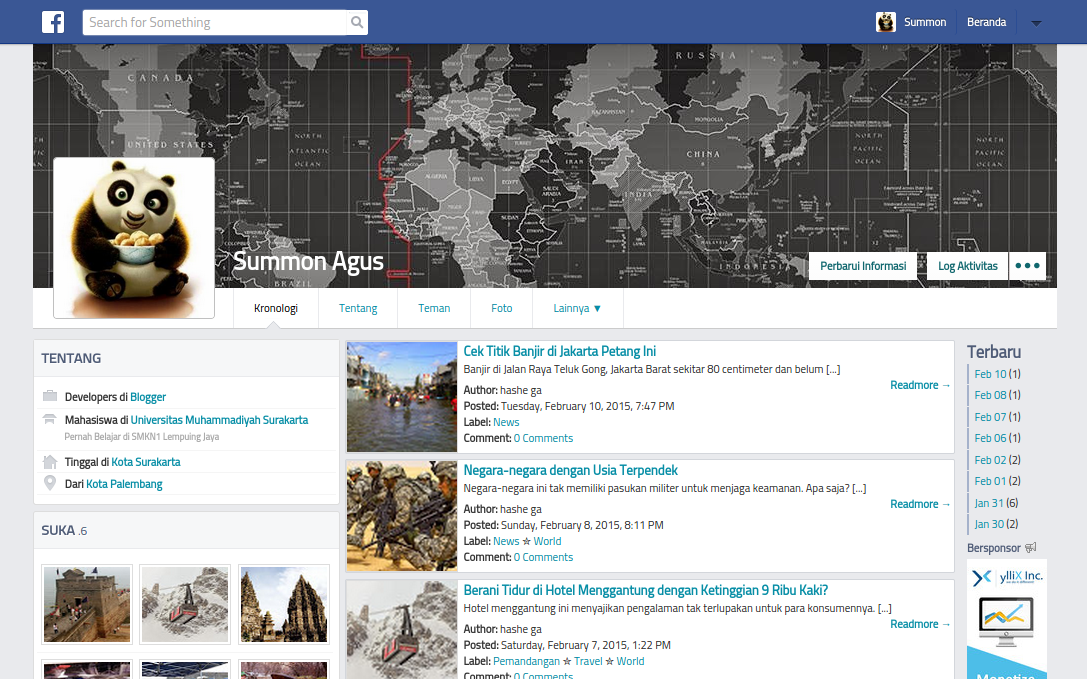
Task: Open the Teman tab
Action: pos(434,308)
